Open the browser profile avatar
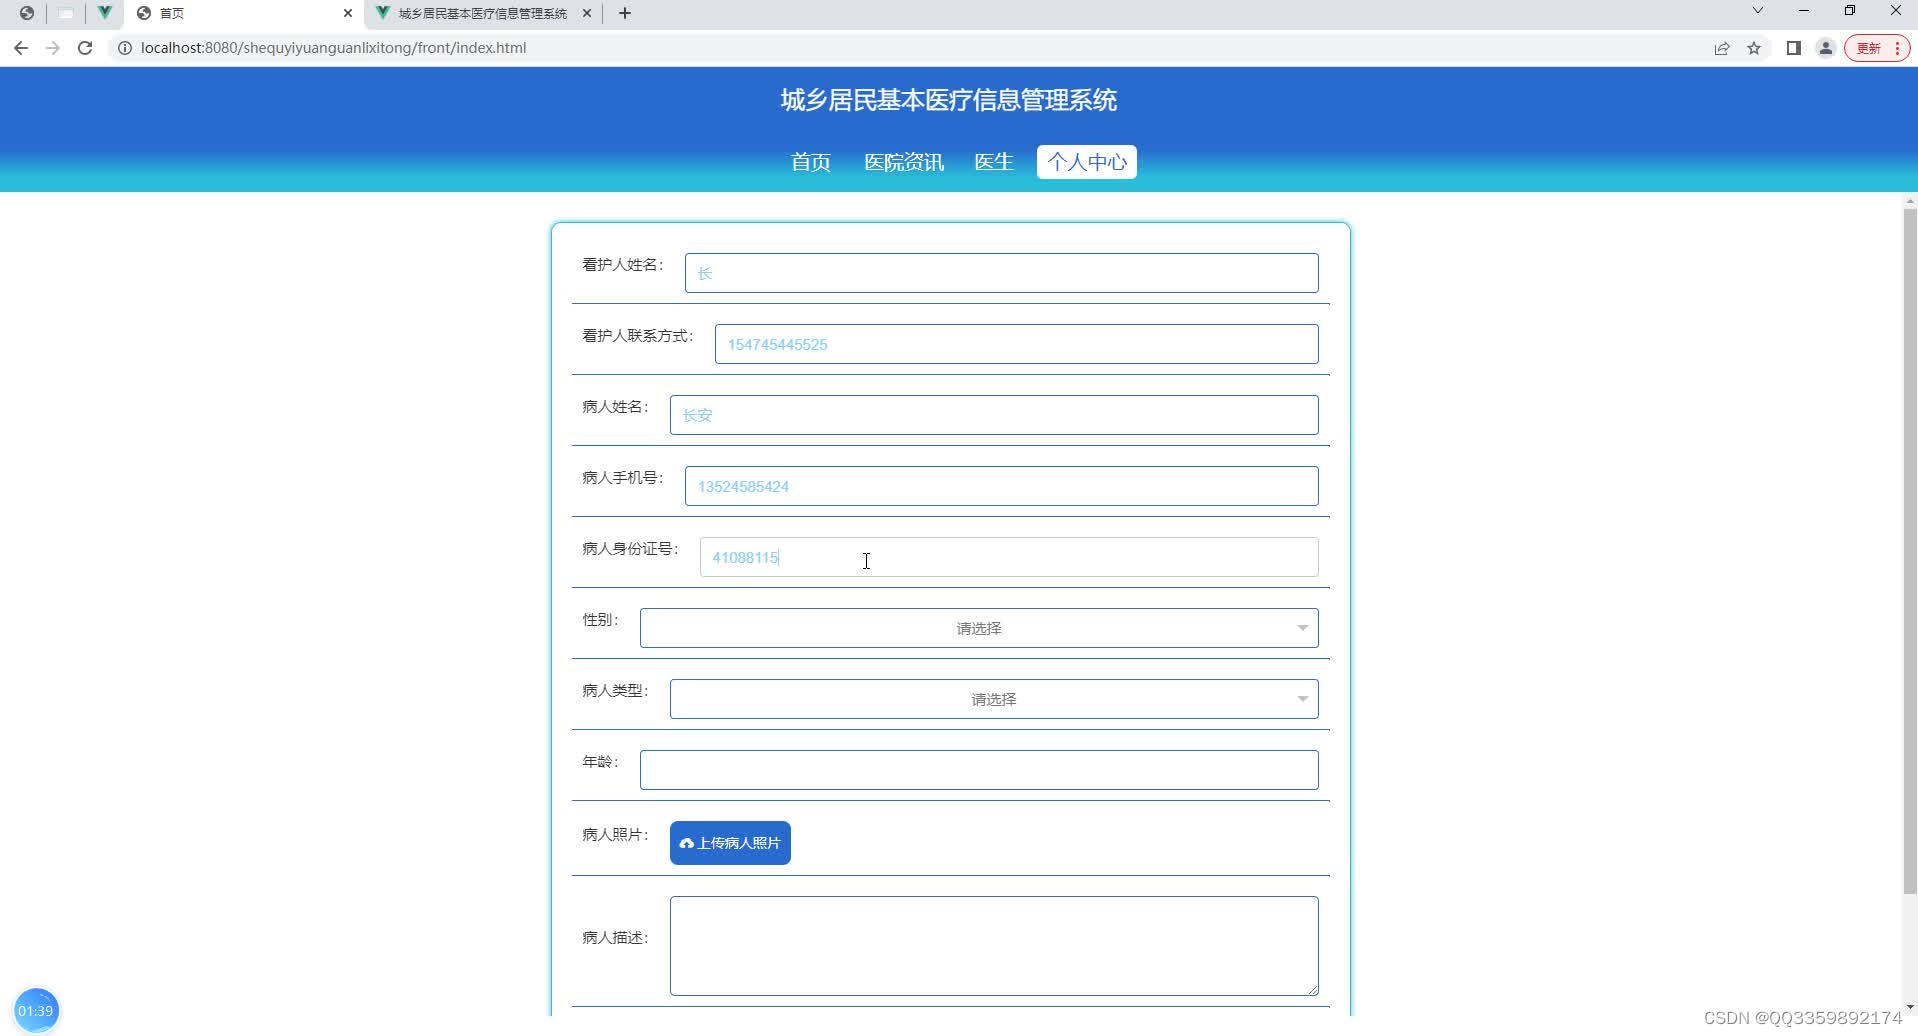Screen dimensions: 1918x1036 pyautogui.click(x=1826, y=48)
